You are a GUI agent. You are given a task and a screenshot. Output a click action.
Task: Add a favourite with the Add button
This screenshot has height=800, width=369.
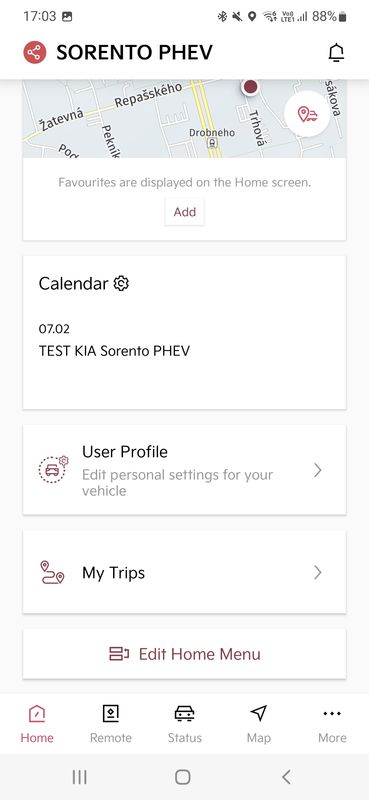tap(185, 212)
